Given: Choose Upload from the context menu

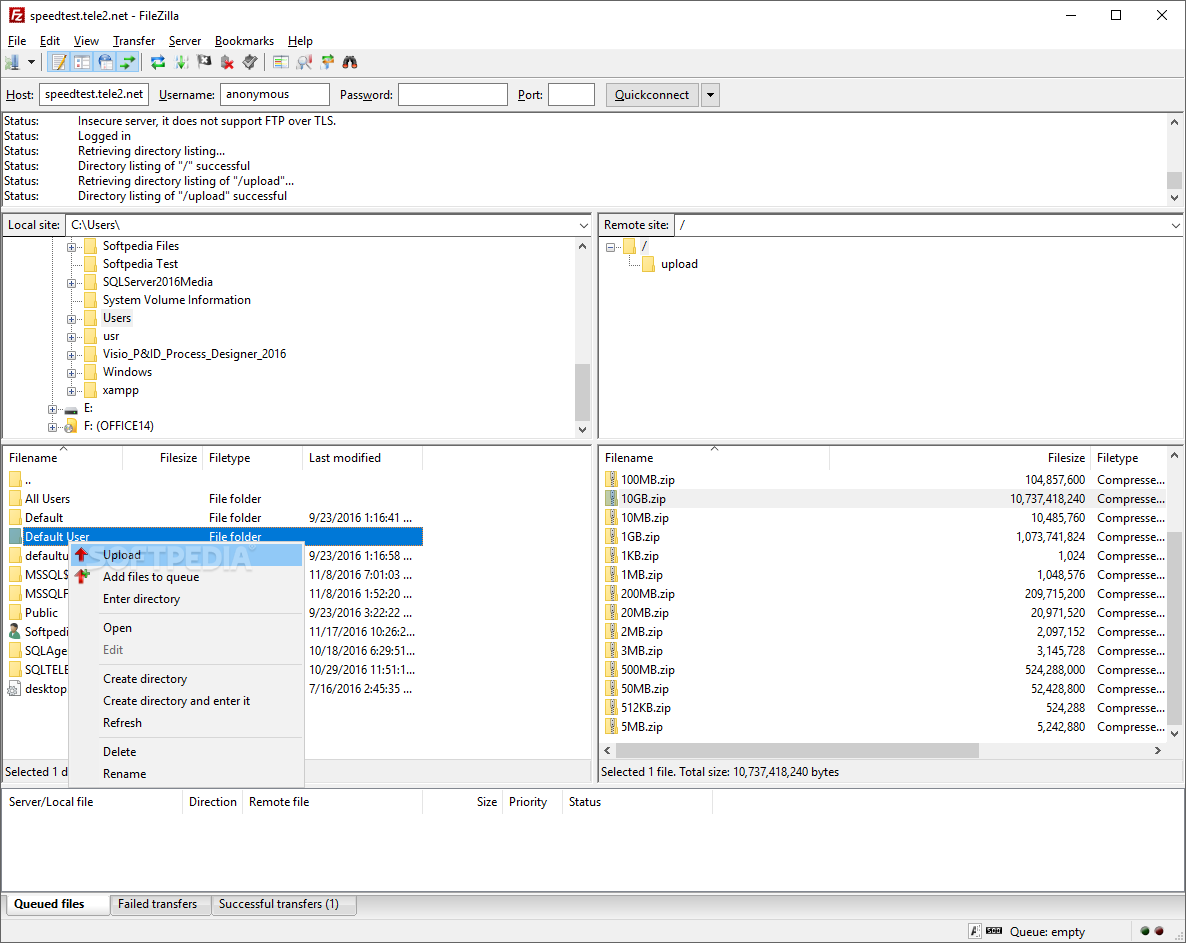Looking at the screenshot, I should click(x=187, y=555).
